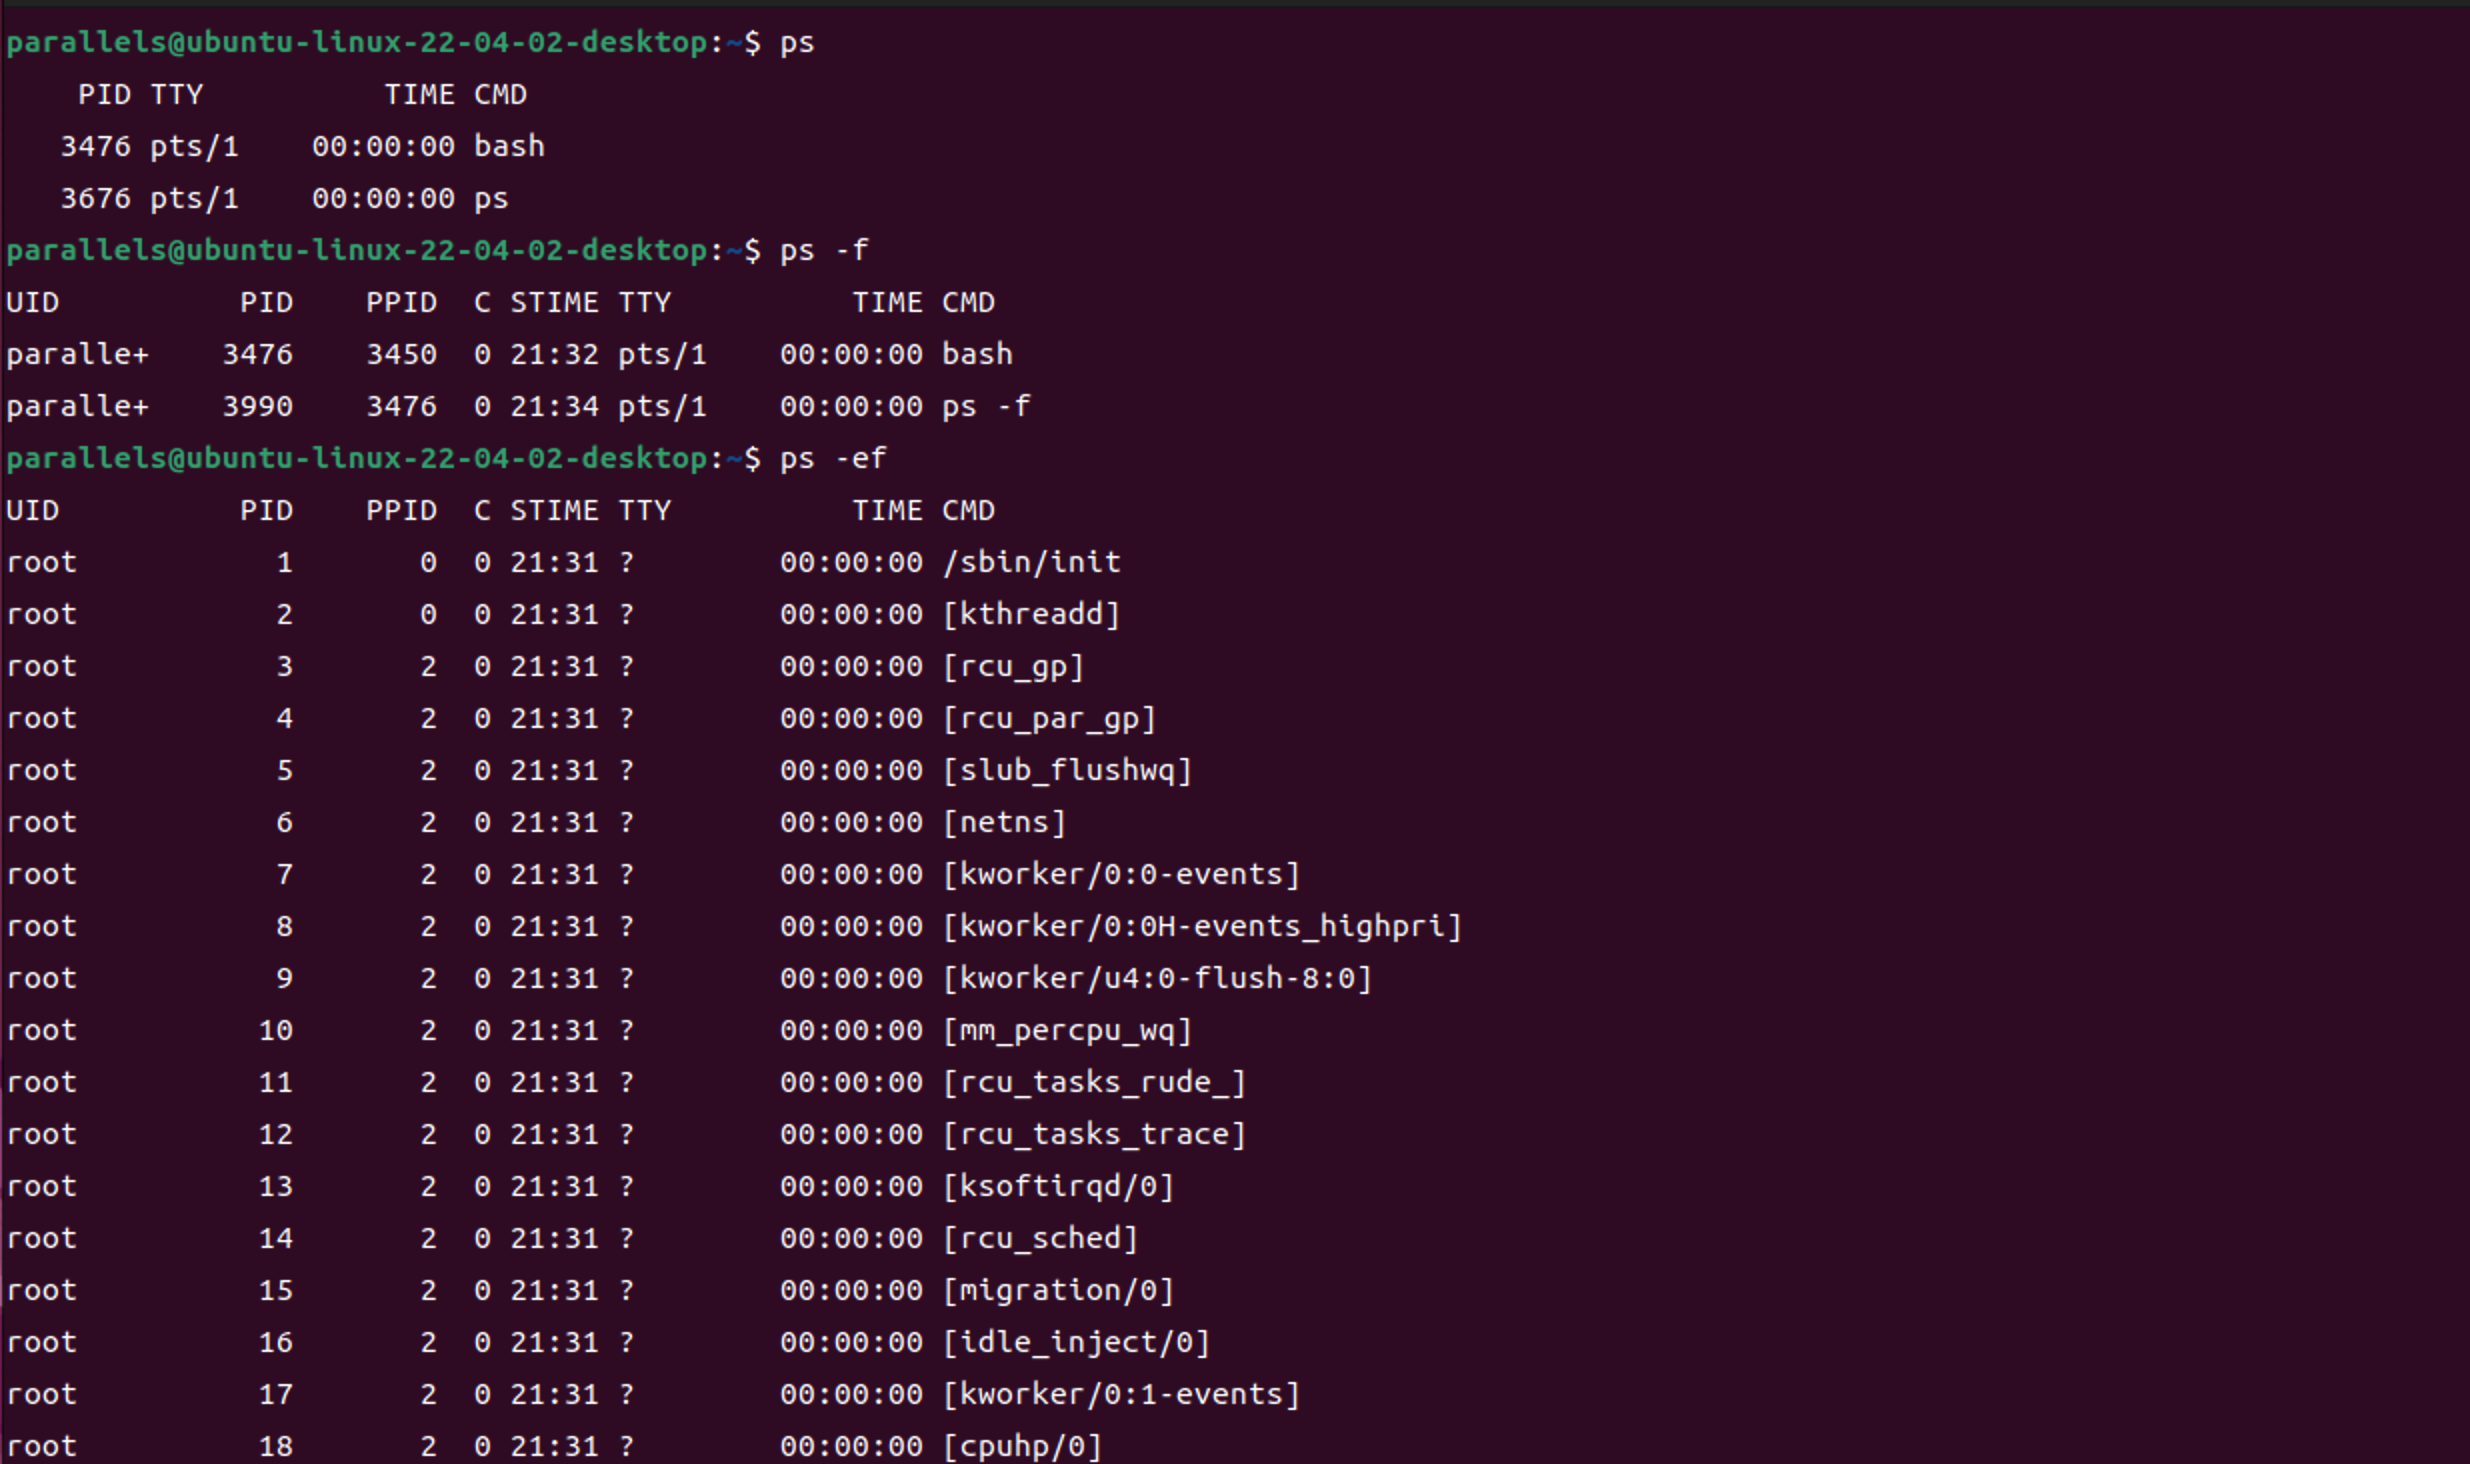This screenshot has width=2470, height=1464.
Task: Click PID 3990 in ps -f output
Action: point(257,406)
